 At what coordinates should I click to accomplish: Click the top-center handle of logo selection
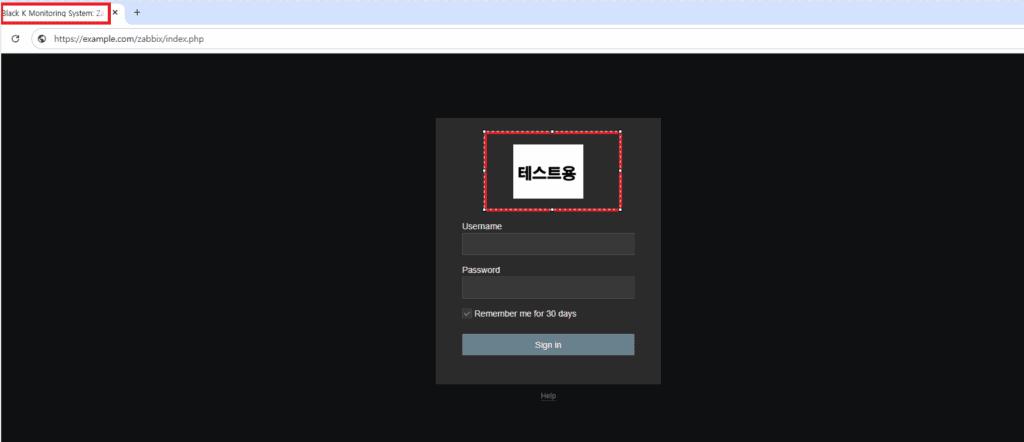click(x=552, y=131)
